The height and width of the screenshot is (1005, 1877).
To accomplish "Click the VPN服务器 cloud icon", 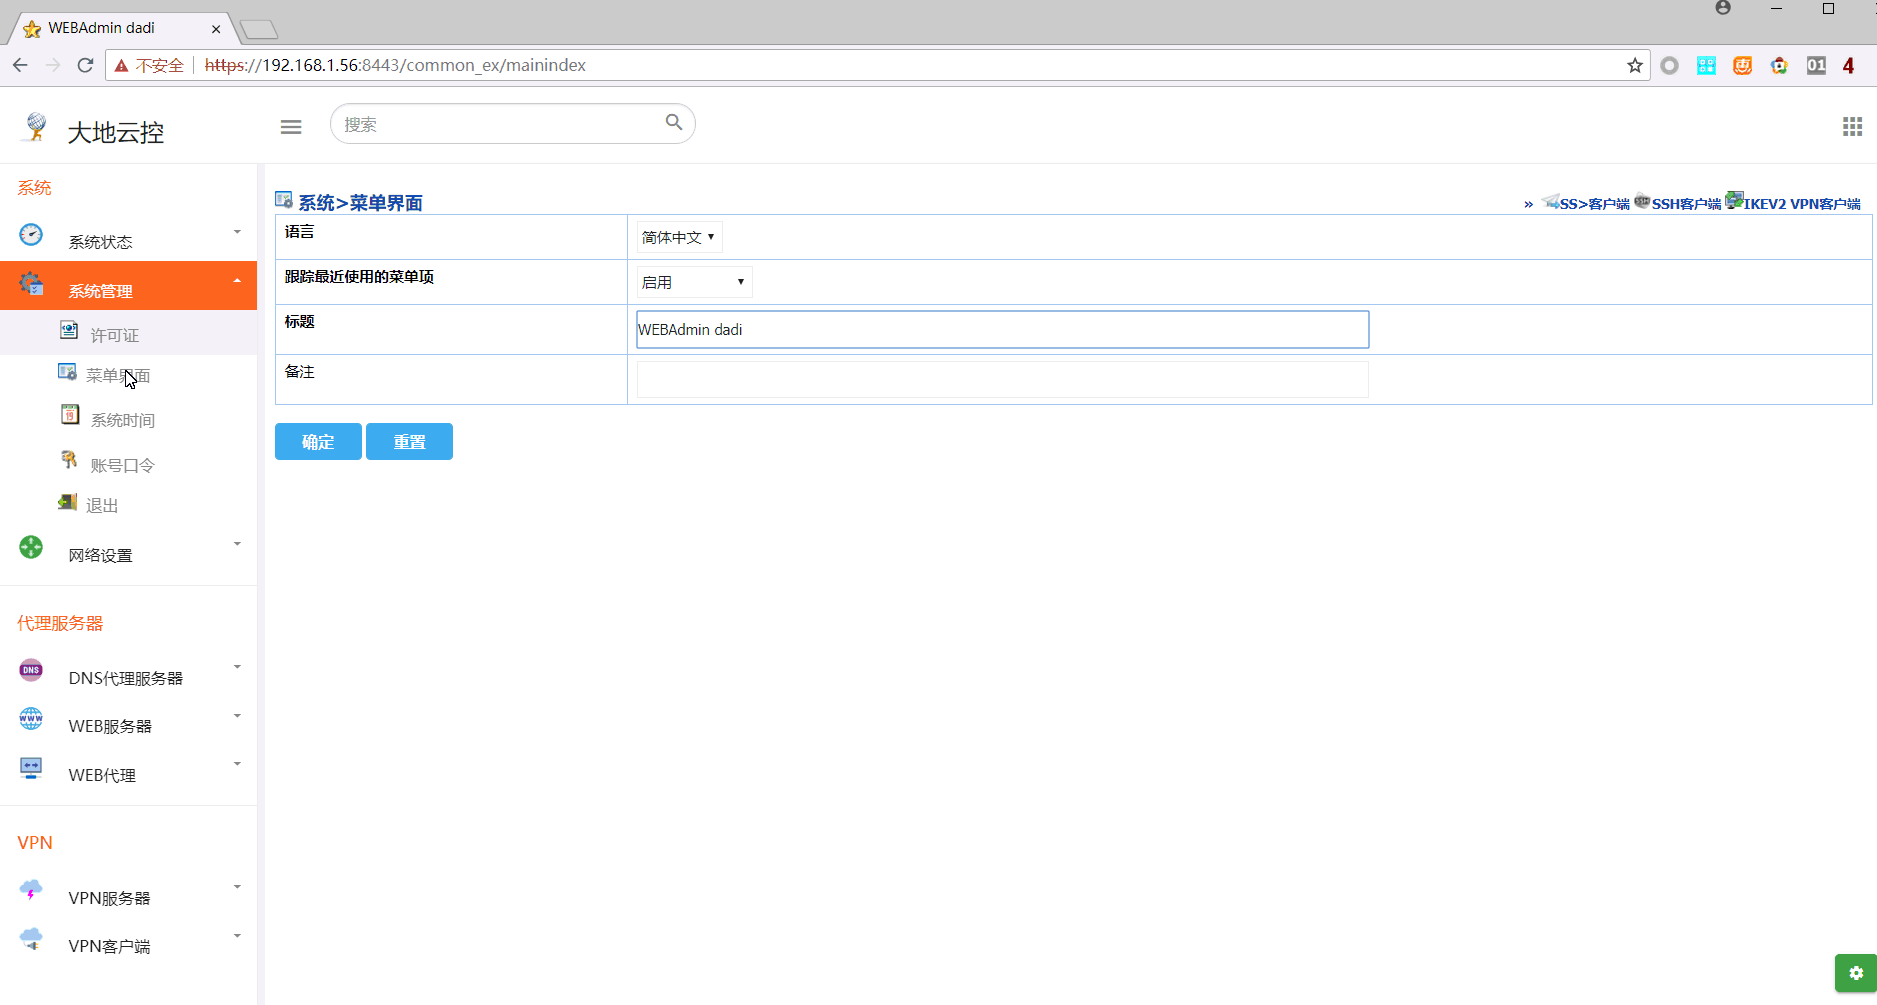I will tap(31, 890).
